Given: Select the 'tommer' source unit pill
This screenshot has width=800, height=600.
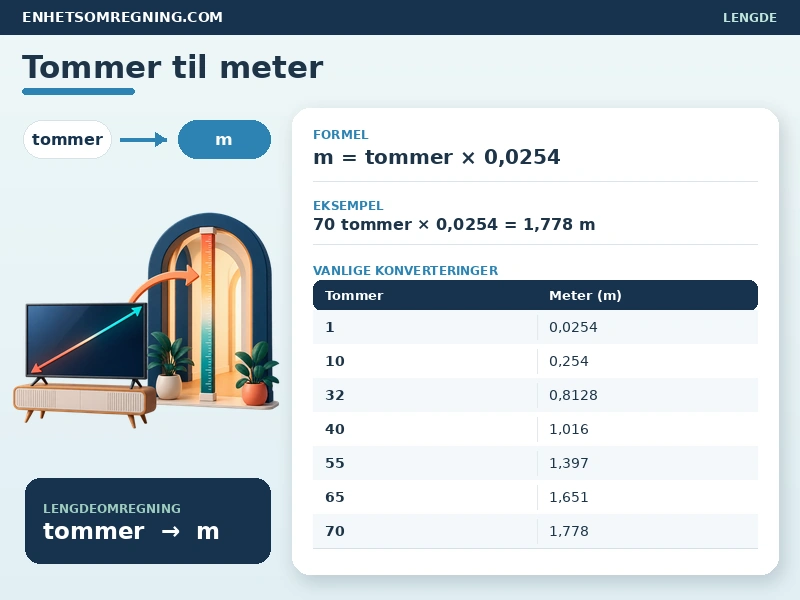Looking at the screenshot, I should (x=67, y=139).
